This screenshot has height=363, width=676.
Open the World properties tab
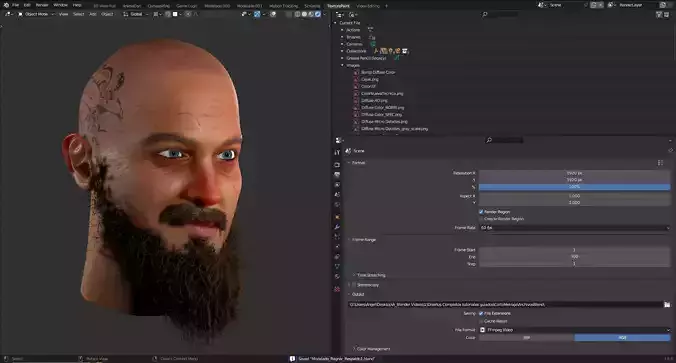point(337,205)
